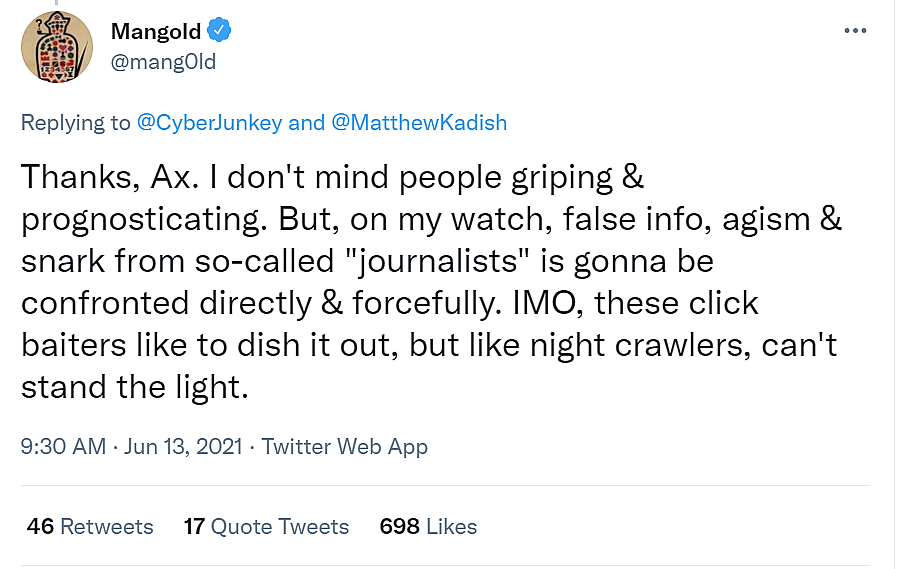Viewport: 901px width, 569px height.
Task: Click the 9:30 AM timestamp
Action: 63,447
